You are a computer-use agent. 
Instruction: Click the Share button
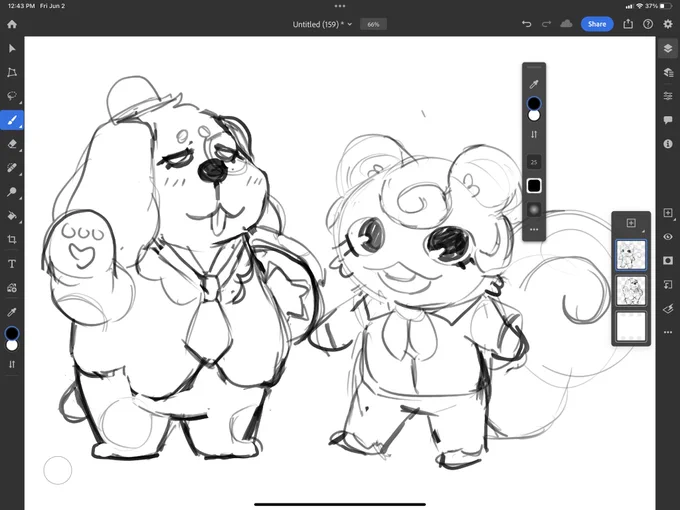click(597, 24)
